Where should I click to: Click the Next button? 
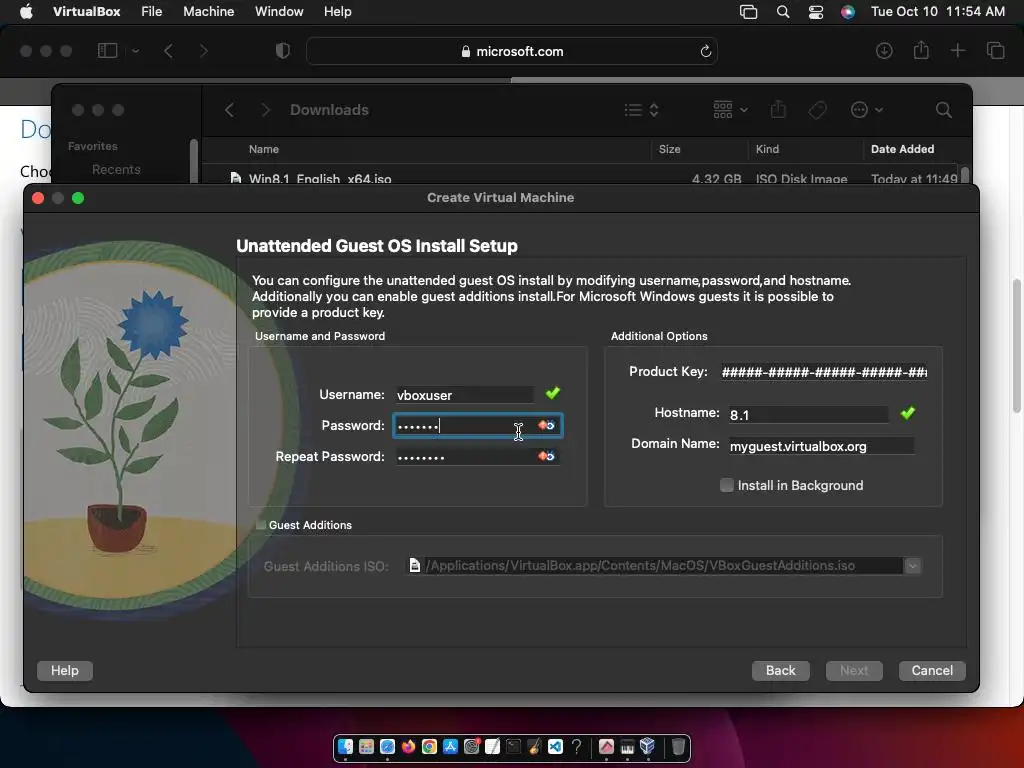(854, 670)
